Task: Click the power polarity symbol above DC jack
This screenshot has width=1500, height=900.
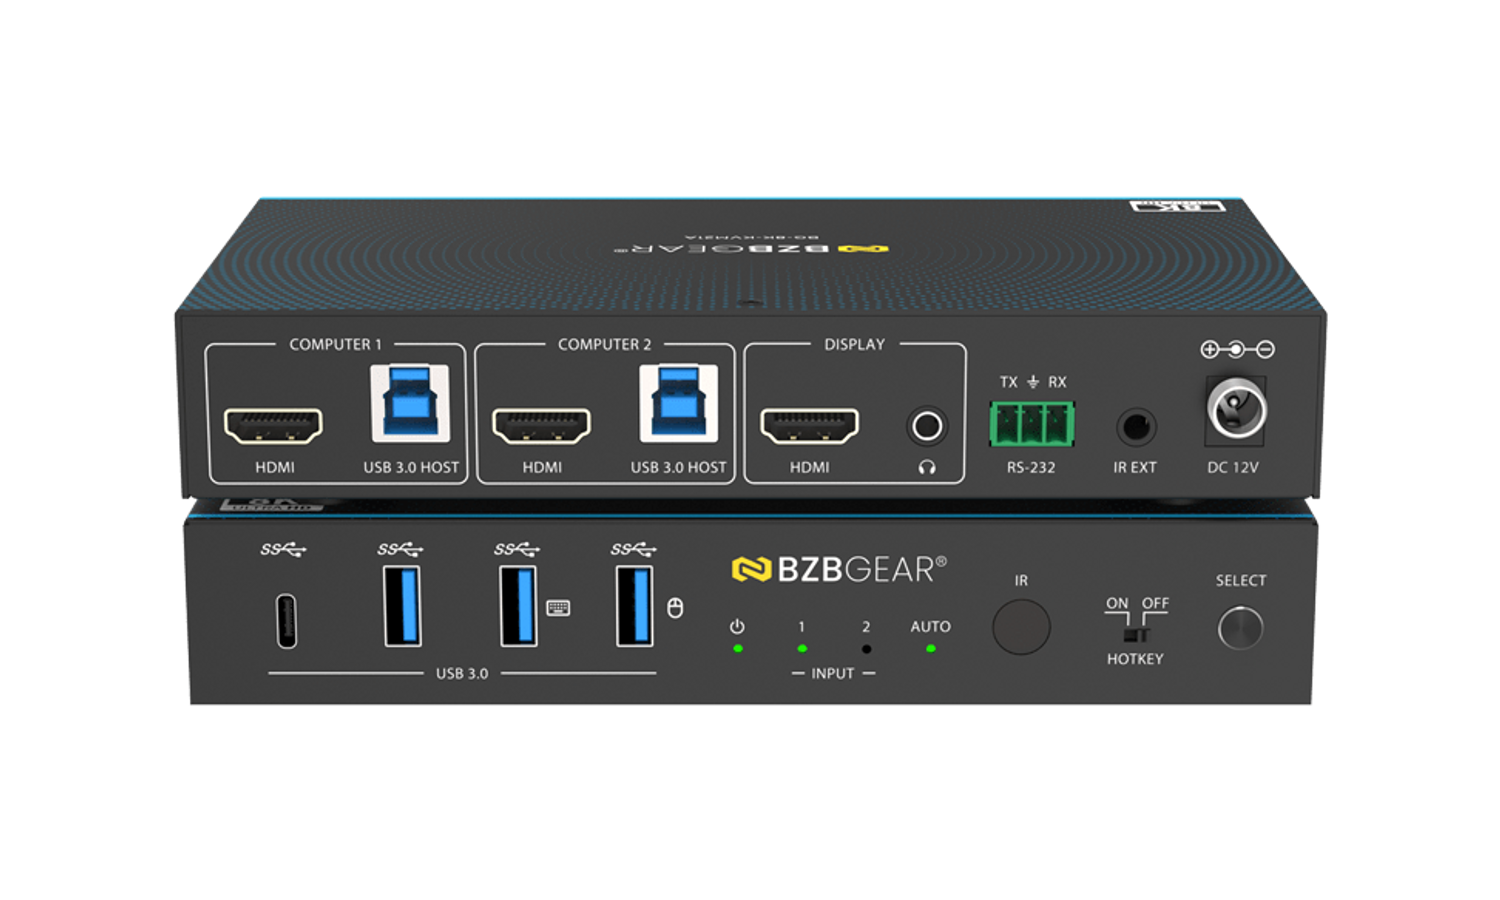Action: click(x=1237, y=349)
